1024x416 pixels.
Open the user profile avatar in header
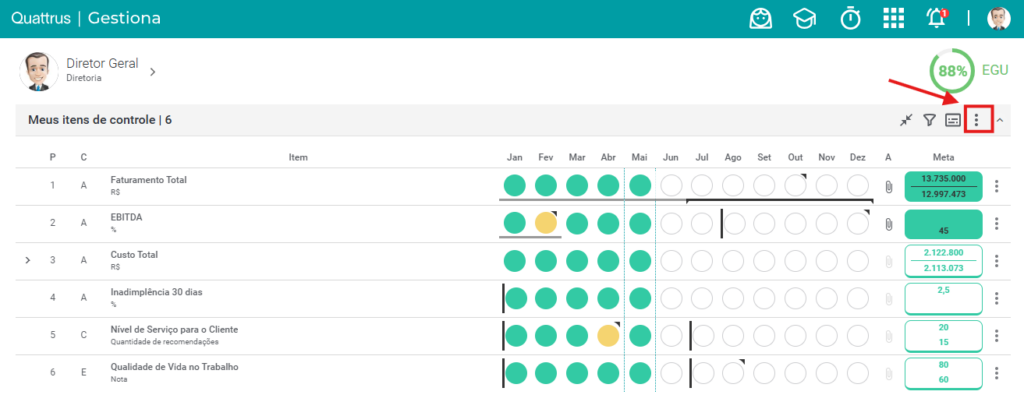999,18
